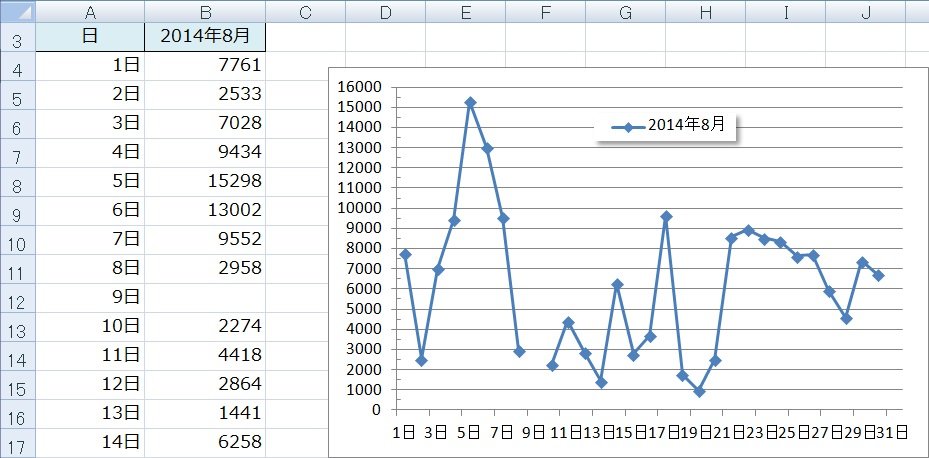The height and width of the screenshot is (458, 929).
Task: Select cell with 7日
Action: [x=90, y=241]
